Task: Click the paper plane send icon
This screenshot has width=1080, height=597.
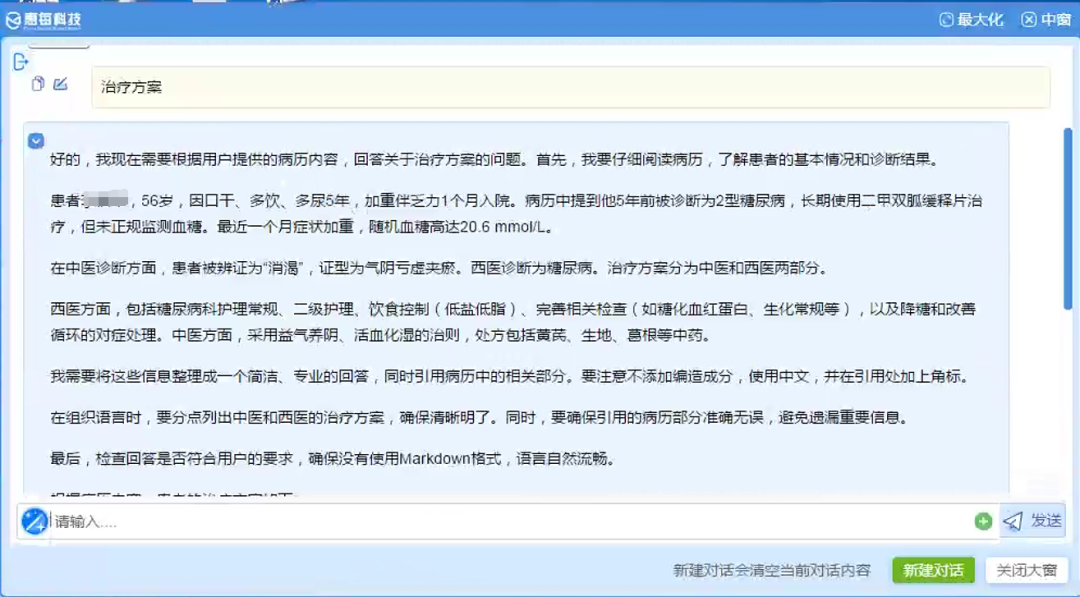Action: (x=1012, y=519)
